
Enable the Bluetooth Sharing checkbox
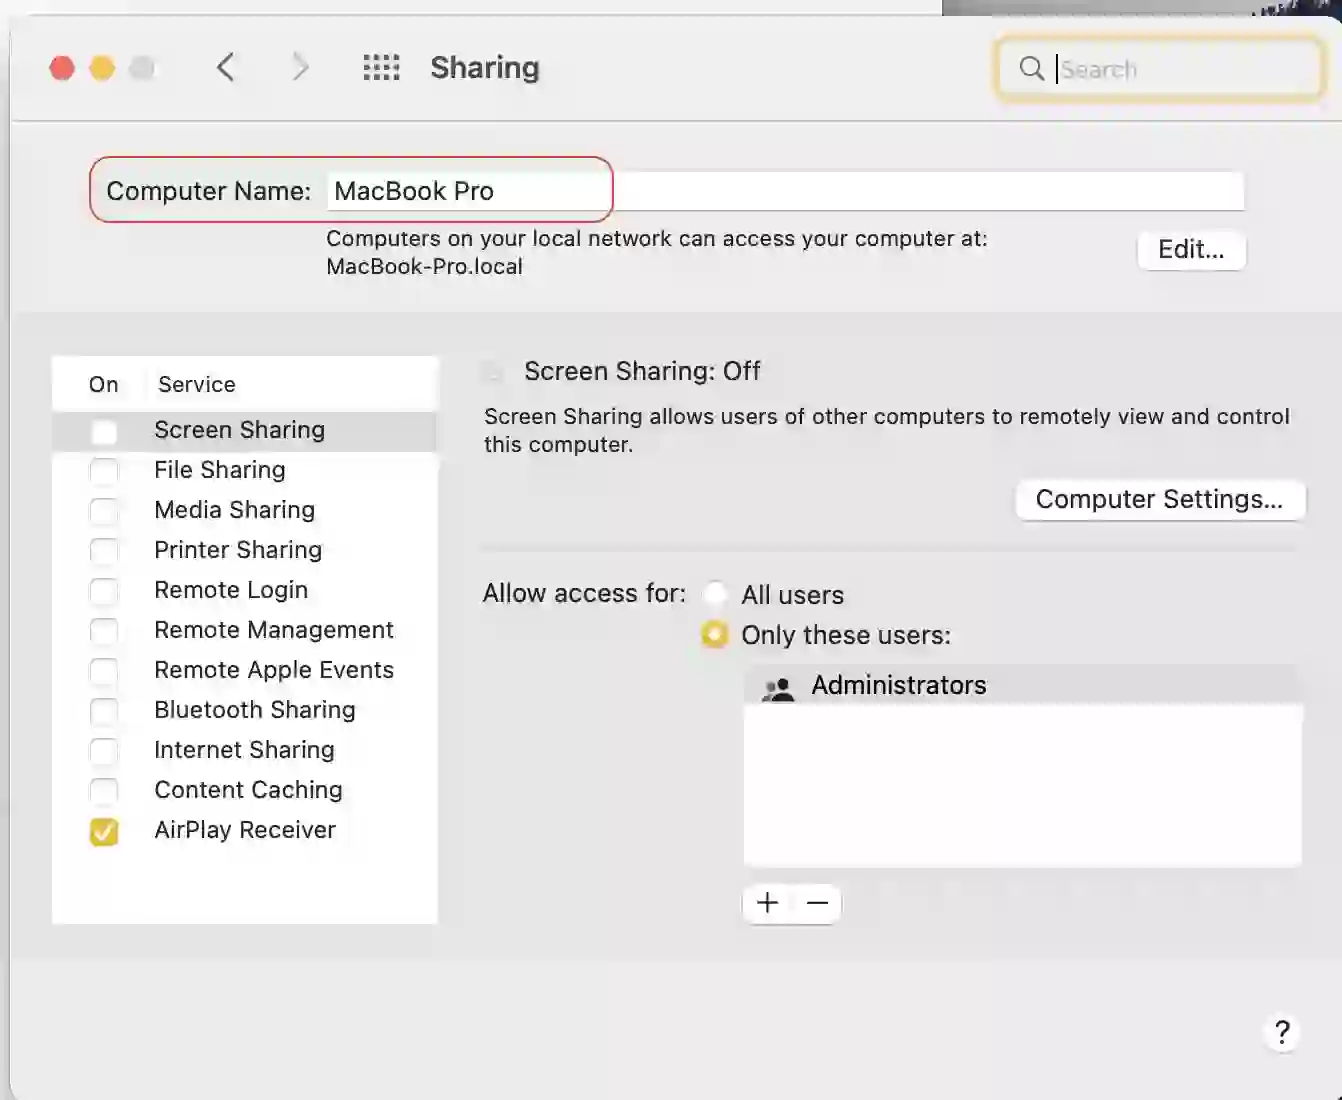[x=104, y=711]
